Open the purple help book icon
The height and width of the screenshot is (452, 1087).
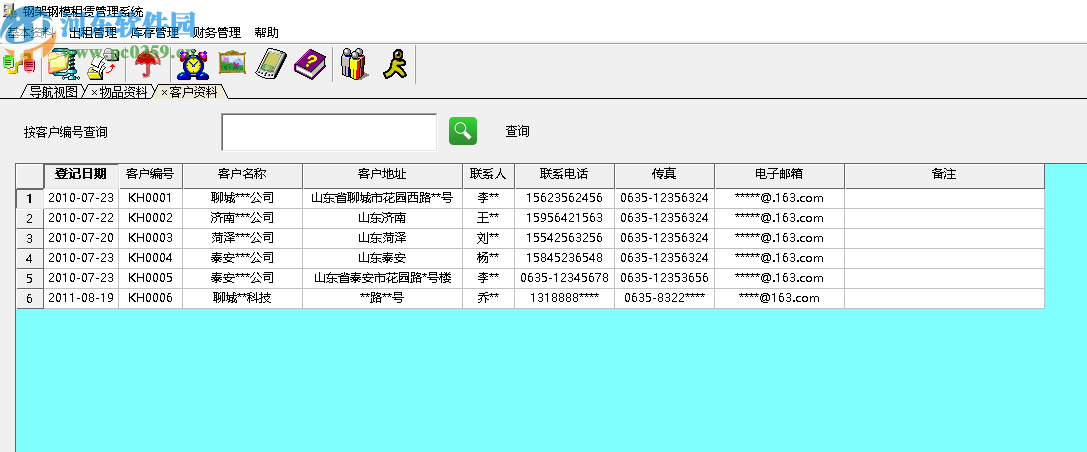point(309,64)
